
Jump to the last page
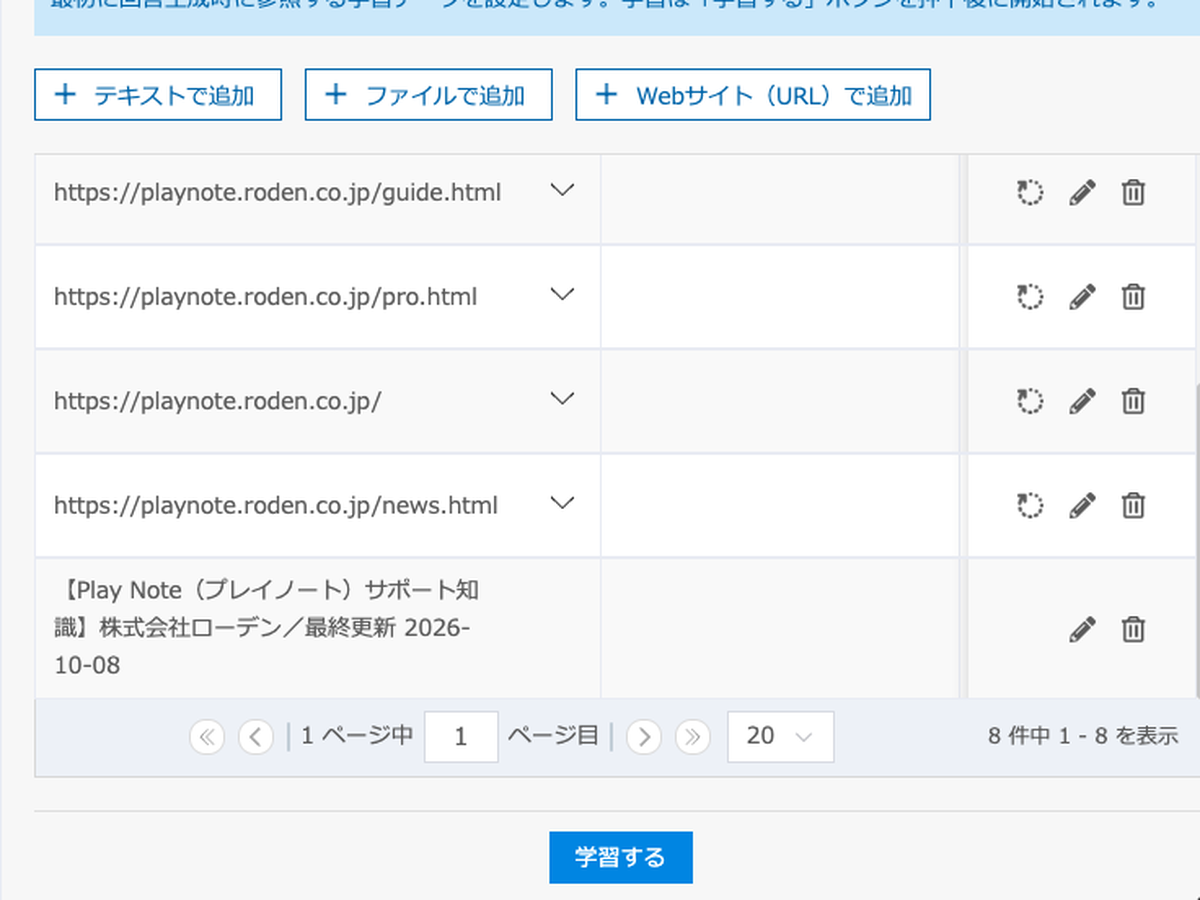(693, 737)
